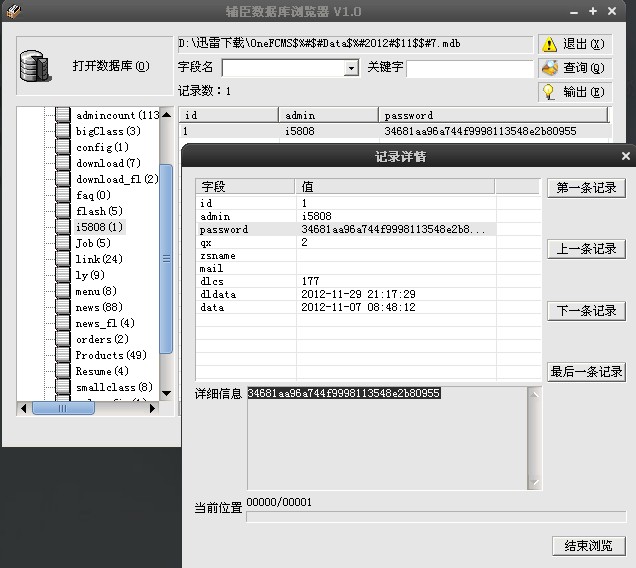Click the i5808 cell in results table

[299, 131]
